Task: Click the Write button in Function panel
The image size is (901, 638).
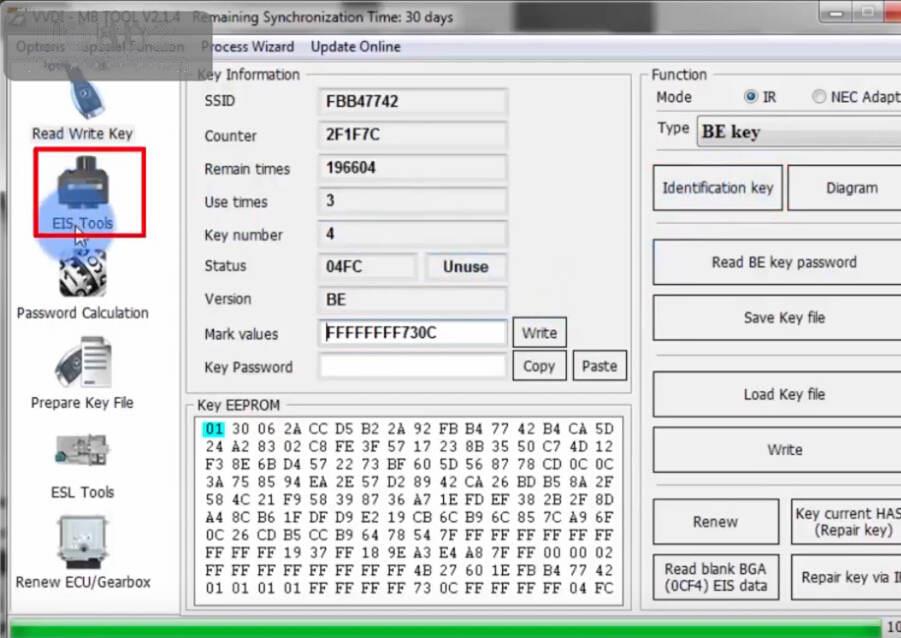Action: (777, 449)
